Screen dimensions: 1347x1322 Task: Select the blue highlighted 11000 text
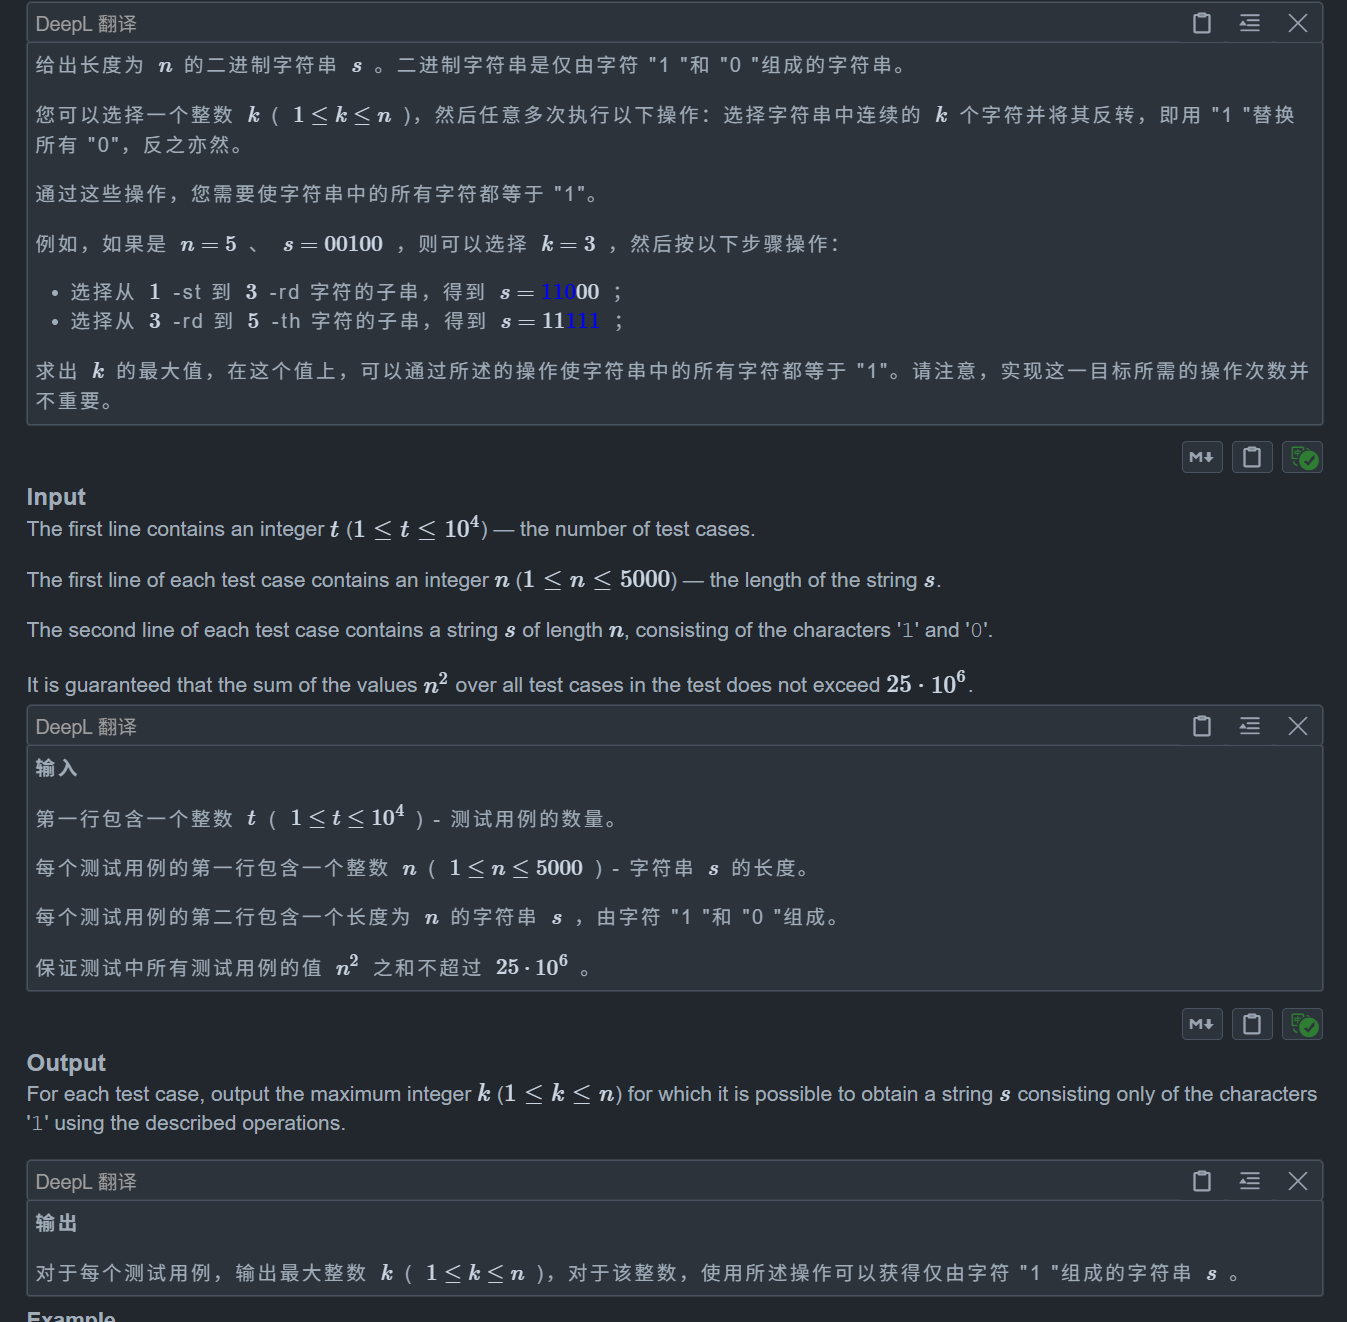(x=560, y=292)
